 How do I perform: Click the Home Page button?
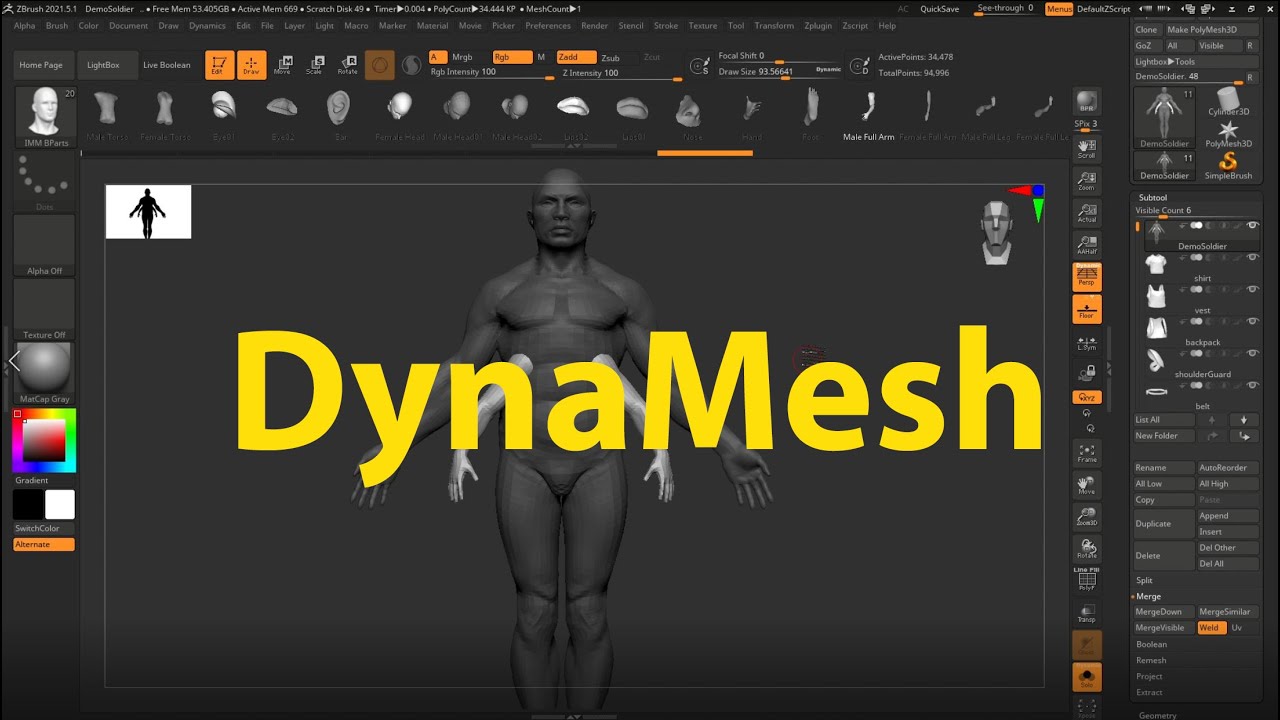click(x=41, y=65)
